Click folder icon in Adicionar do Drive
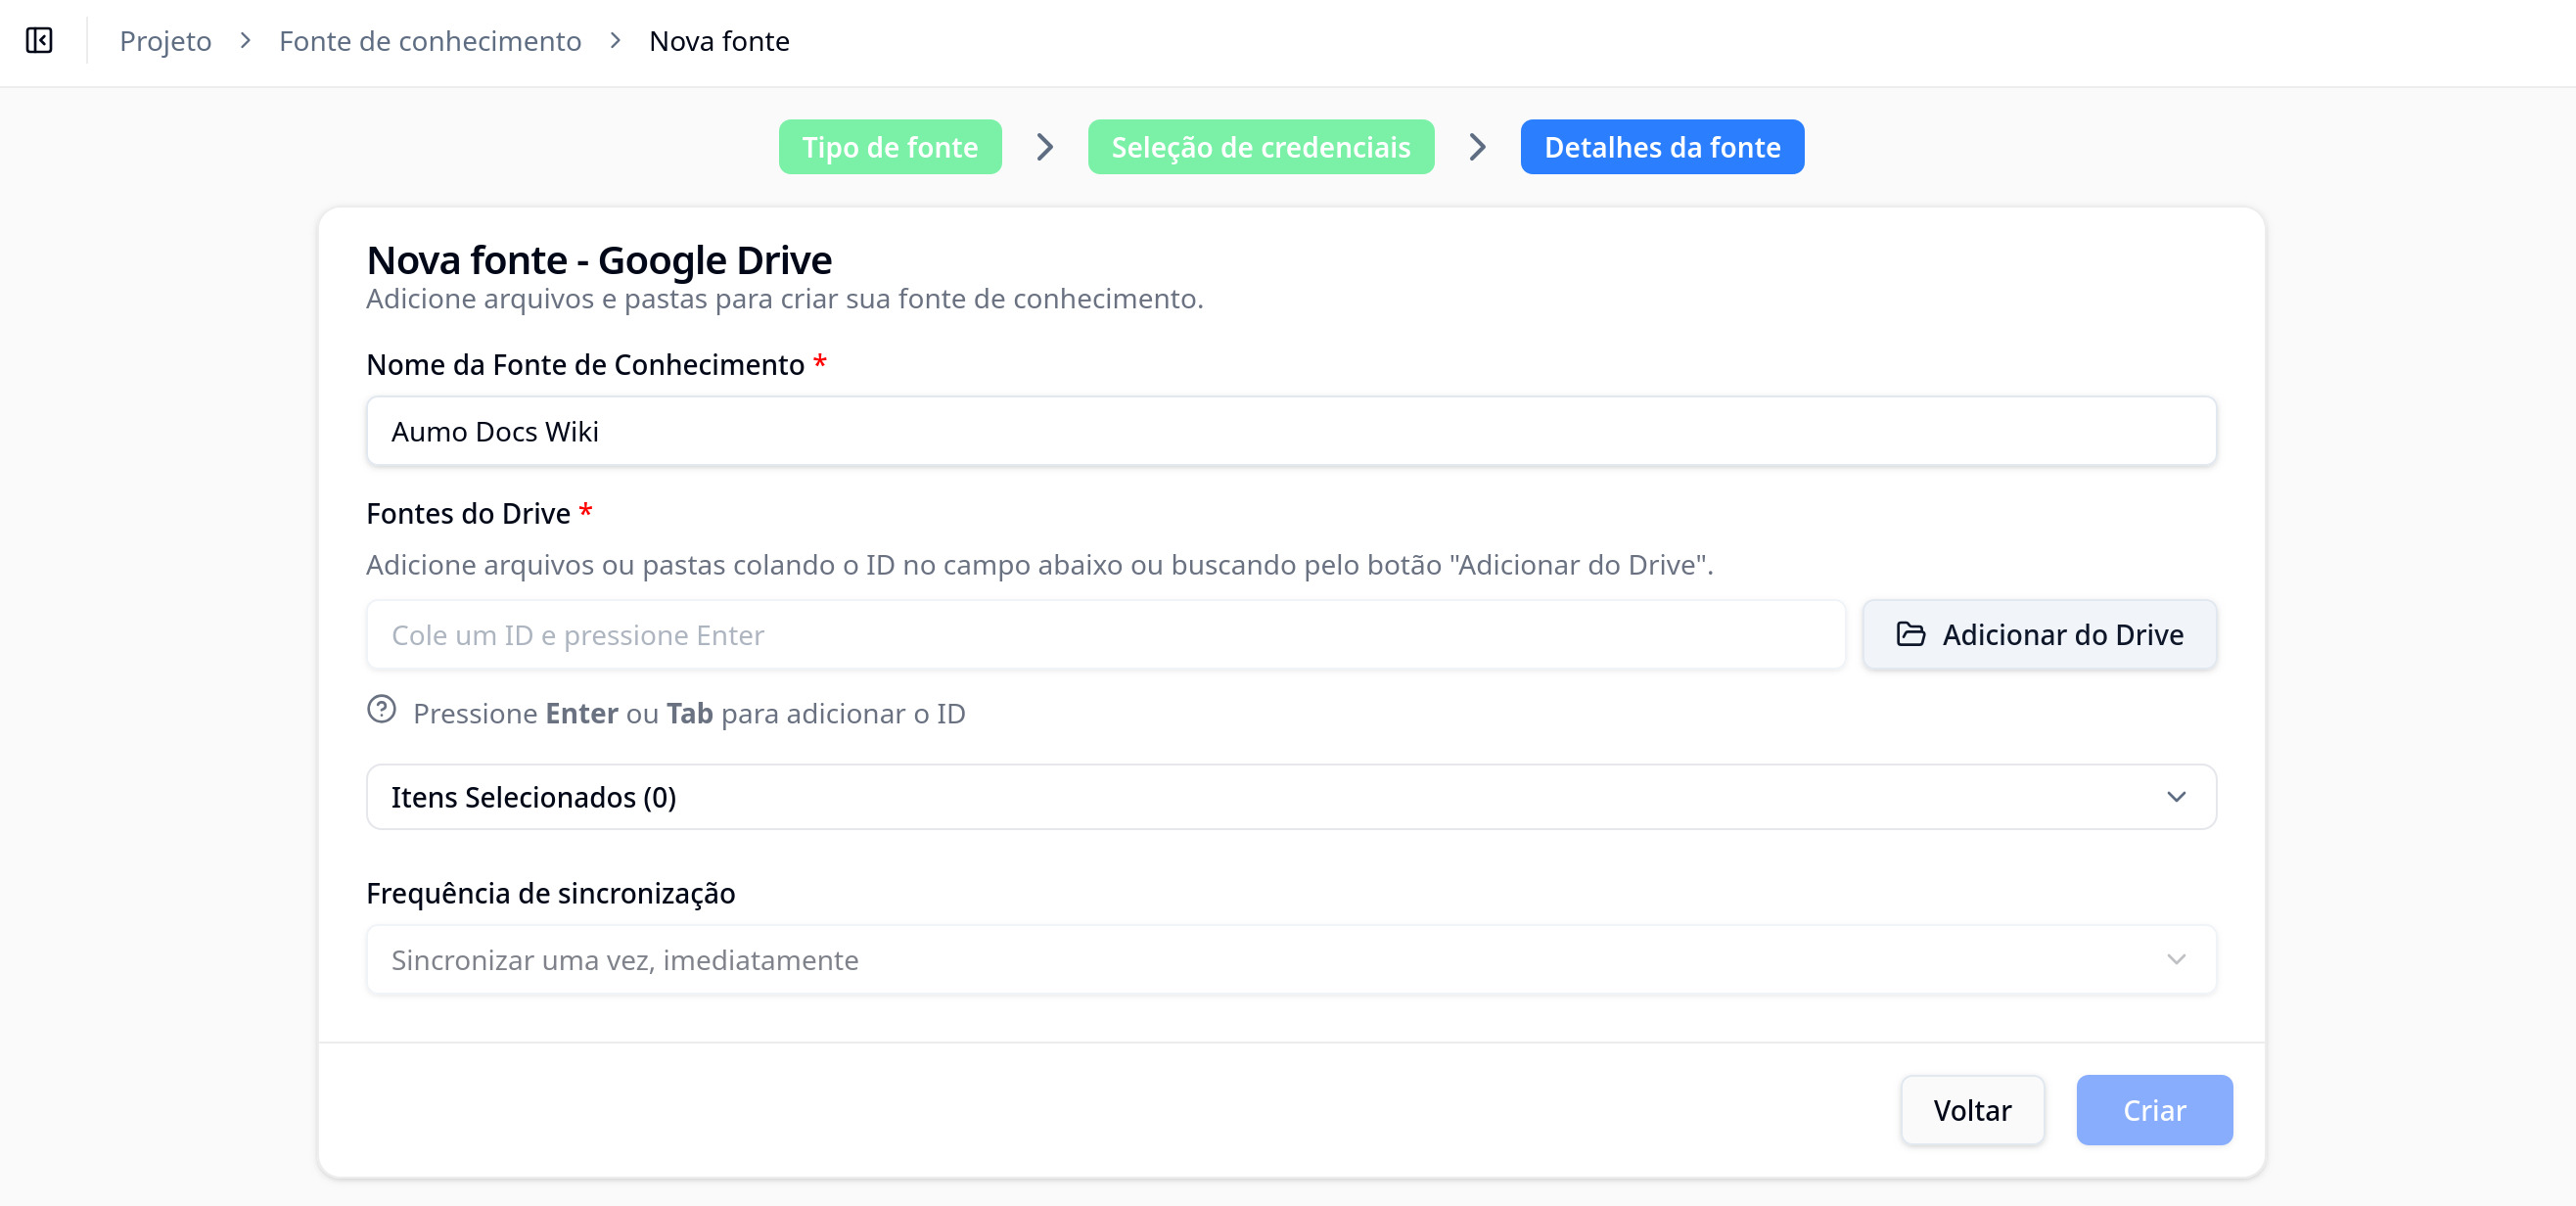The height and width of the screenshot is (1206, 2576). point(1910,634)
